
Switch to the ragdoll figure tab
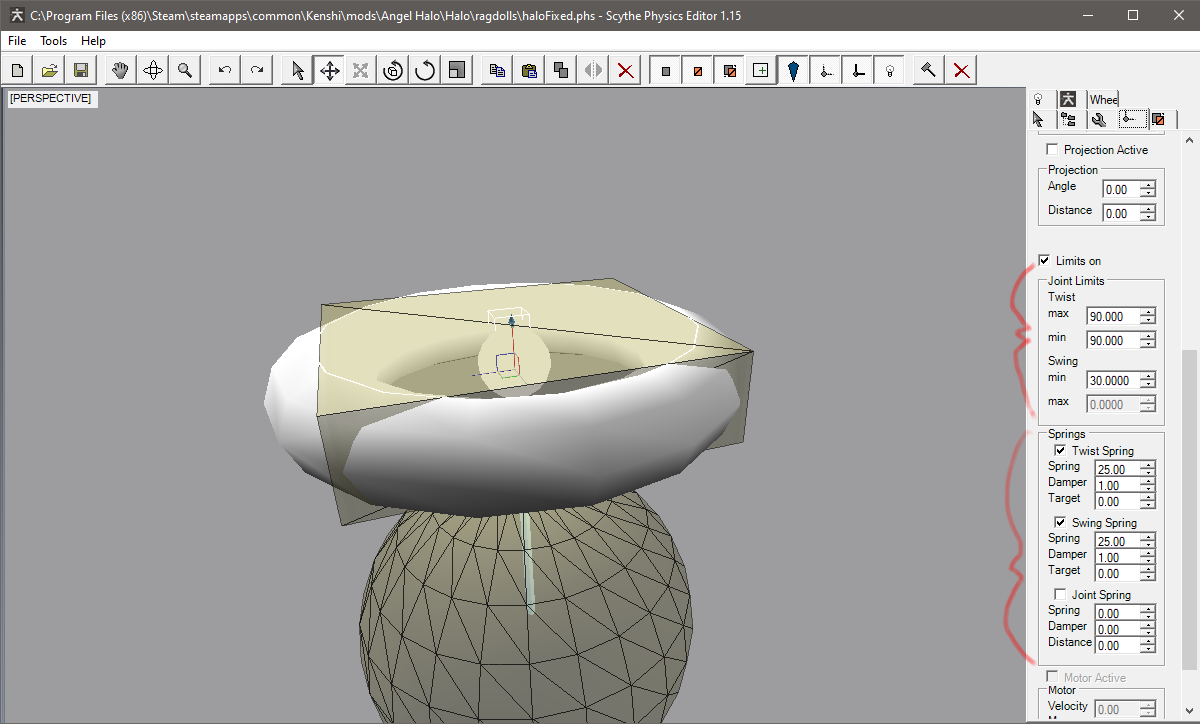(1069, 99)
